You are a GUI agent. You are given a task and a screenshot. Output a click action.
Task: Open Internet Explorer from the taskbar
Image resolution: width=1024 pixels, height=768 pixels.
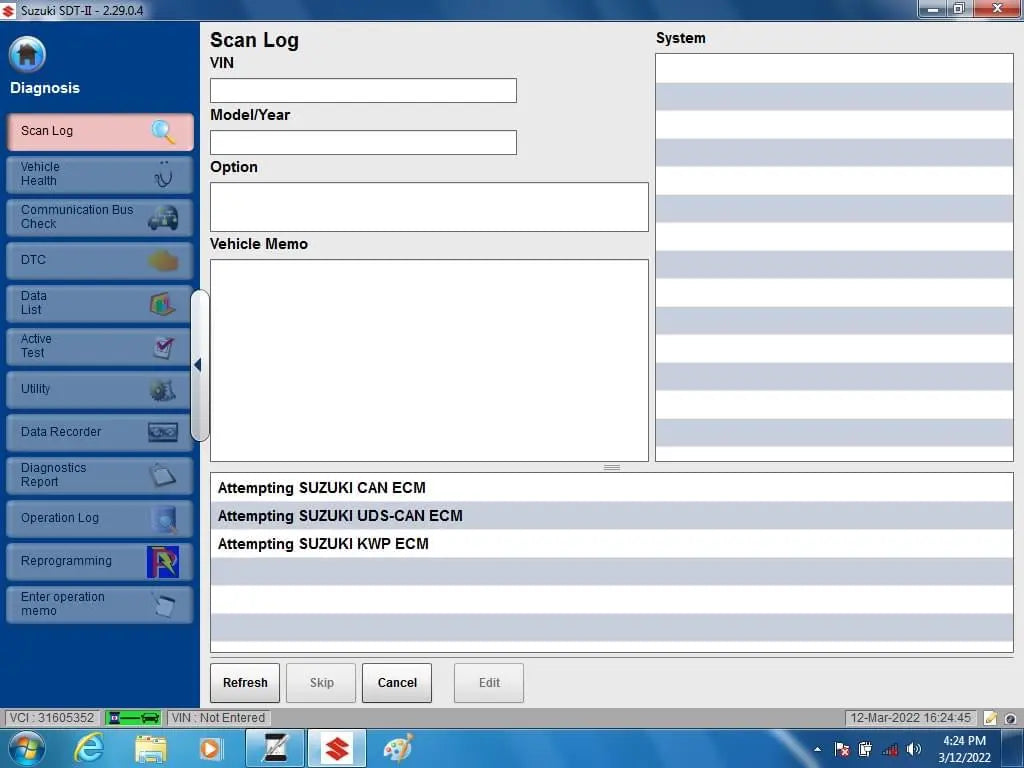(x=89, y=748)
